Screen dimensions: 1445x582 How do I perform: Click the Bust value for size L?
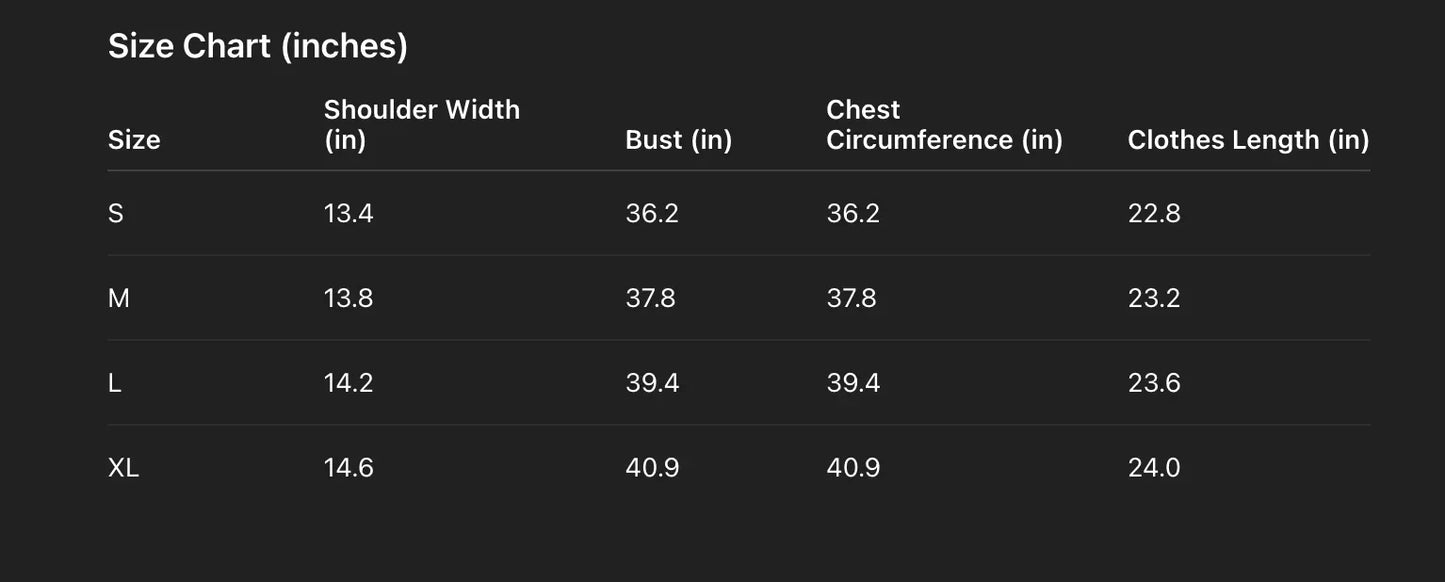click(x=651, y=383)
